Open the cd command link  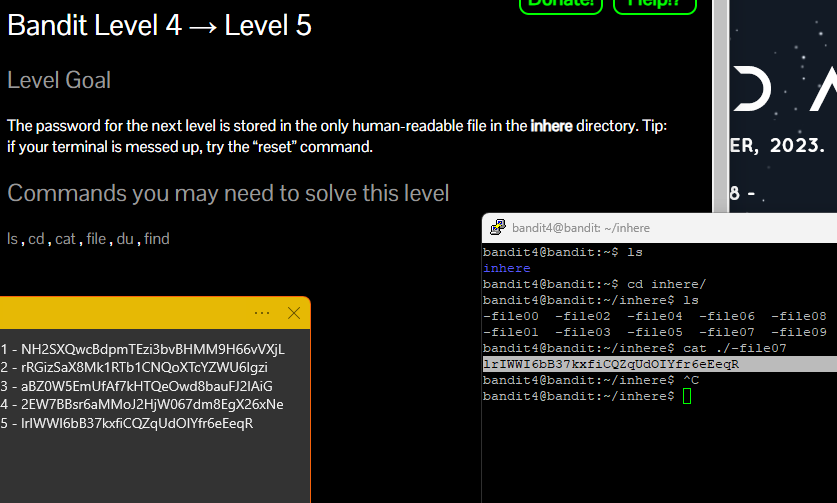pos(36,239)
